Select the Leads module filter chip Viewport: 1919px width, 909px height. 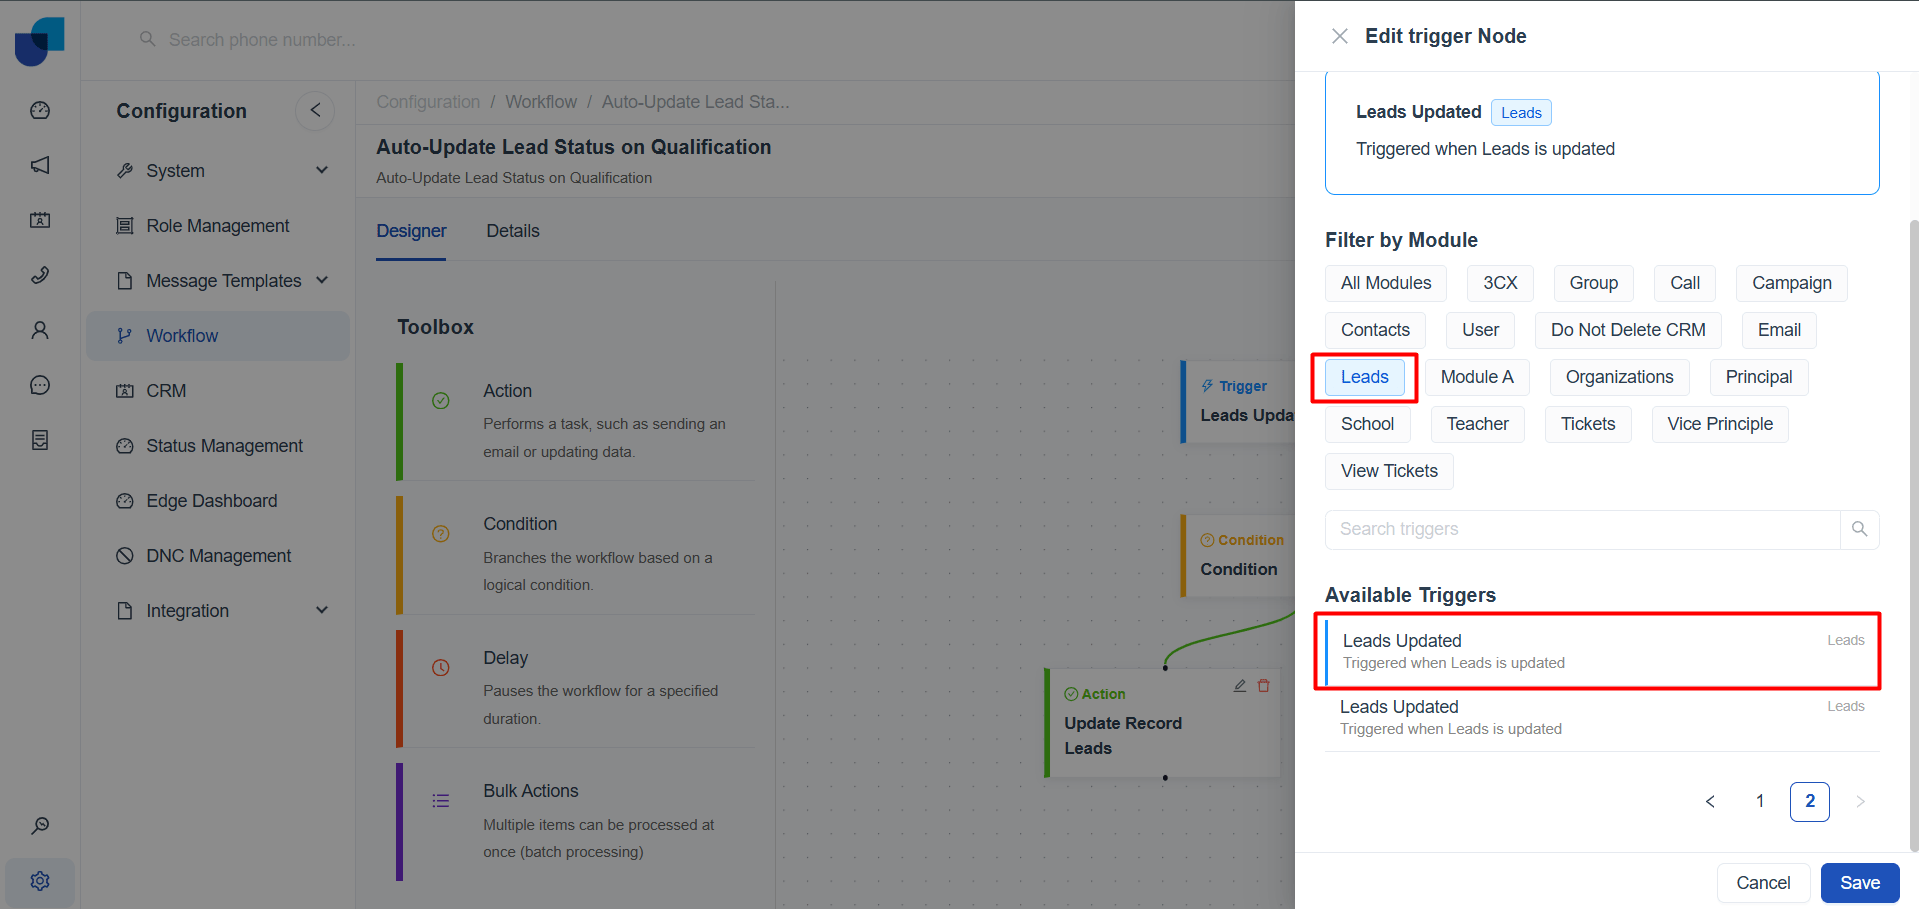click(x=1364, y=377)
